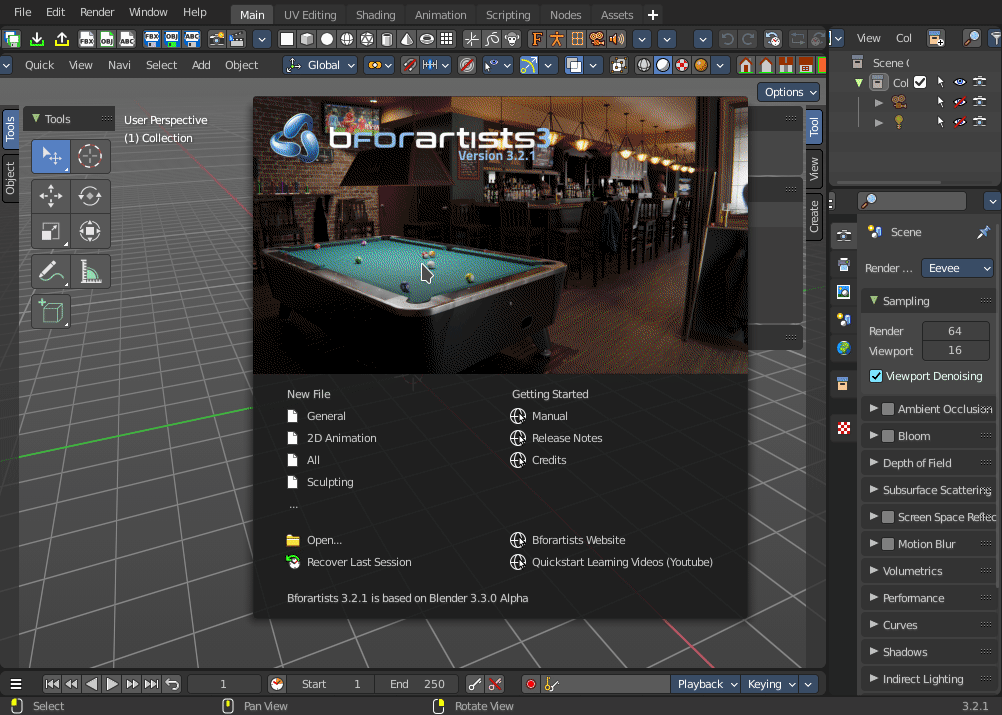Open the Render properties tab icon
This screenshot has width=1002, height=715.
tap(844, 235)
